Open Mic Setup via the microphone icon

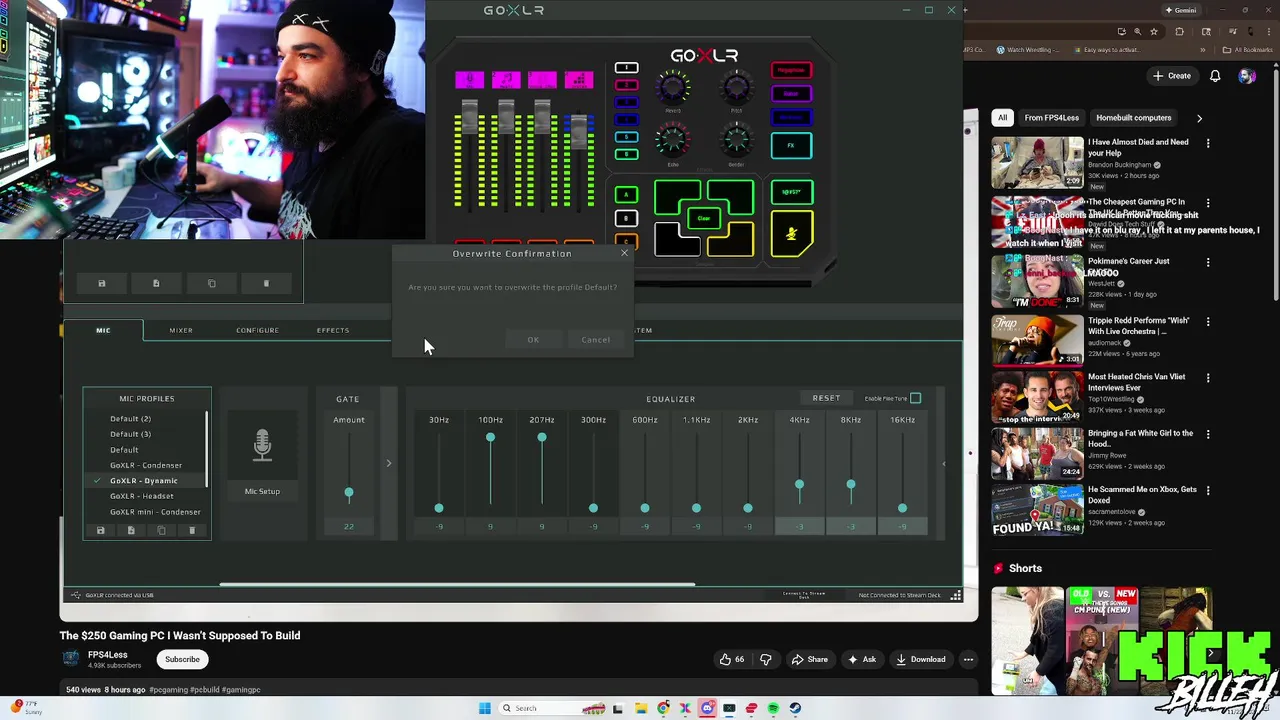point(262,446)
